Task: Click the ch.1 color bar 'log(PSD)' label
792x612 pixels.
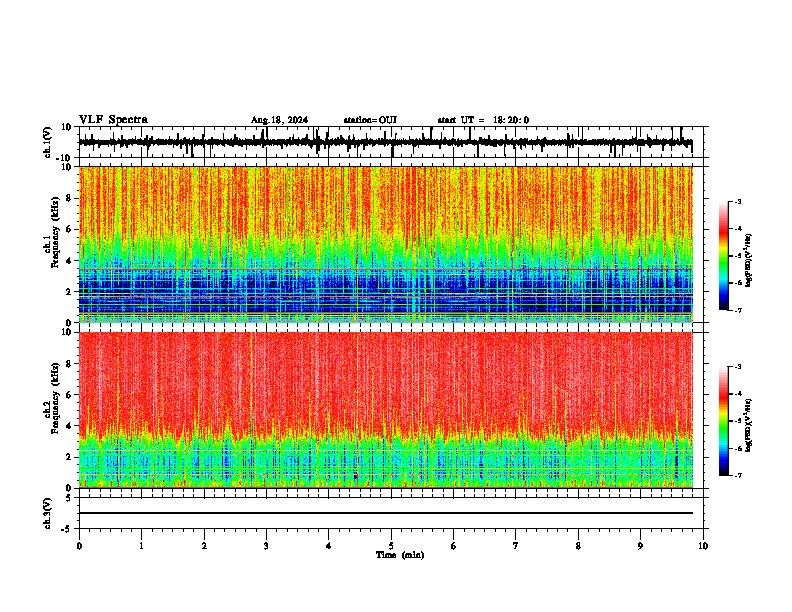Action: click(748, 261)
